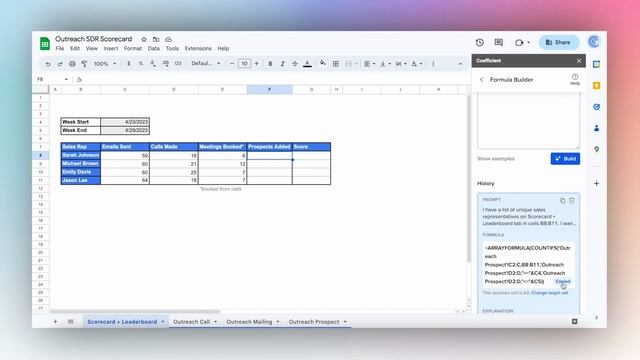Viewport: 640px width, 360px height.
Task: Open the Google Sheets home icon
Action: [x=44, y=43]
